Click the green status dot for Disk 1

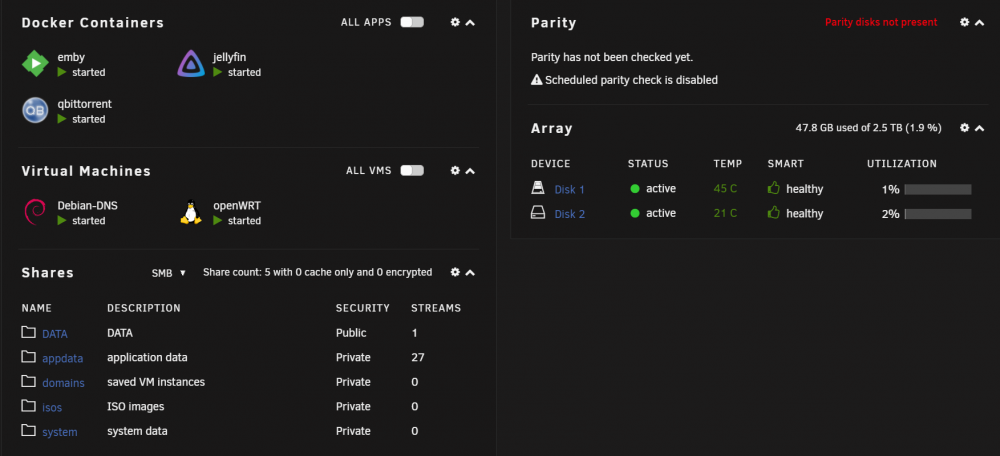(635, 189)
